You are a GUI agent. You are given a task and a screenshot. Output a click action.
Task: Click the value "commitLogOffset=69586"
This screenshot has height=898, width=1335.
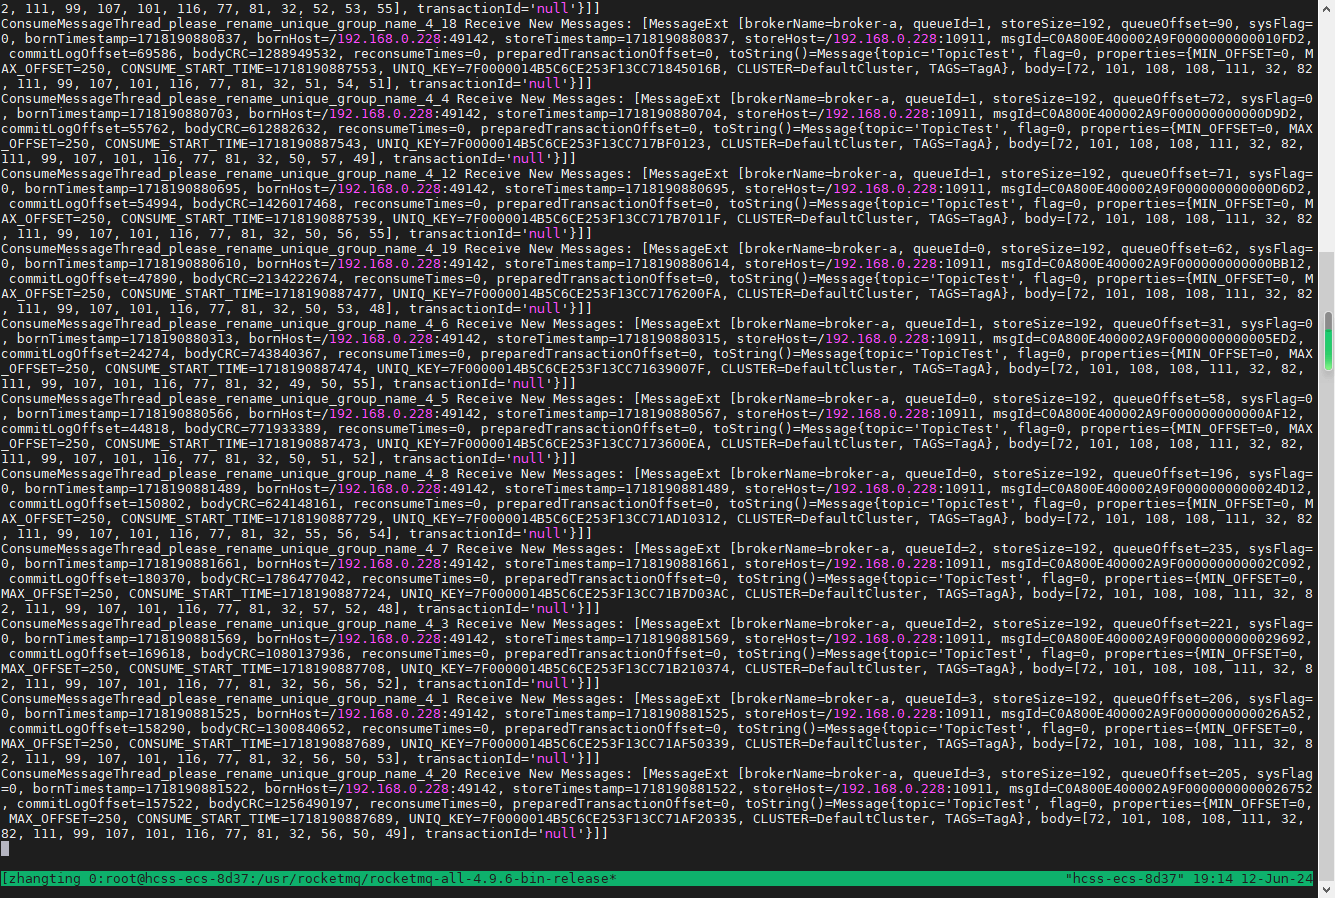pos(92,54)
